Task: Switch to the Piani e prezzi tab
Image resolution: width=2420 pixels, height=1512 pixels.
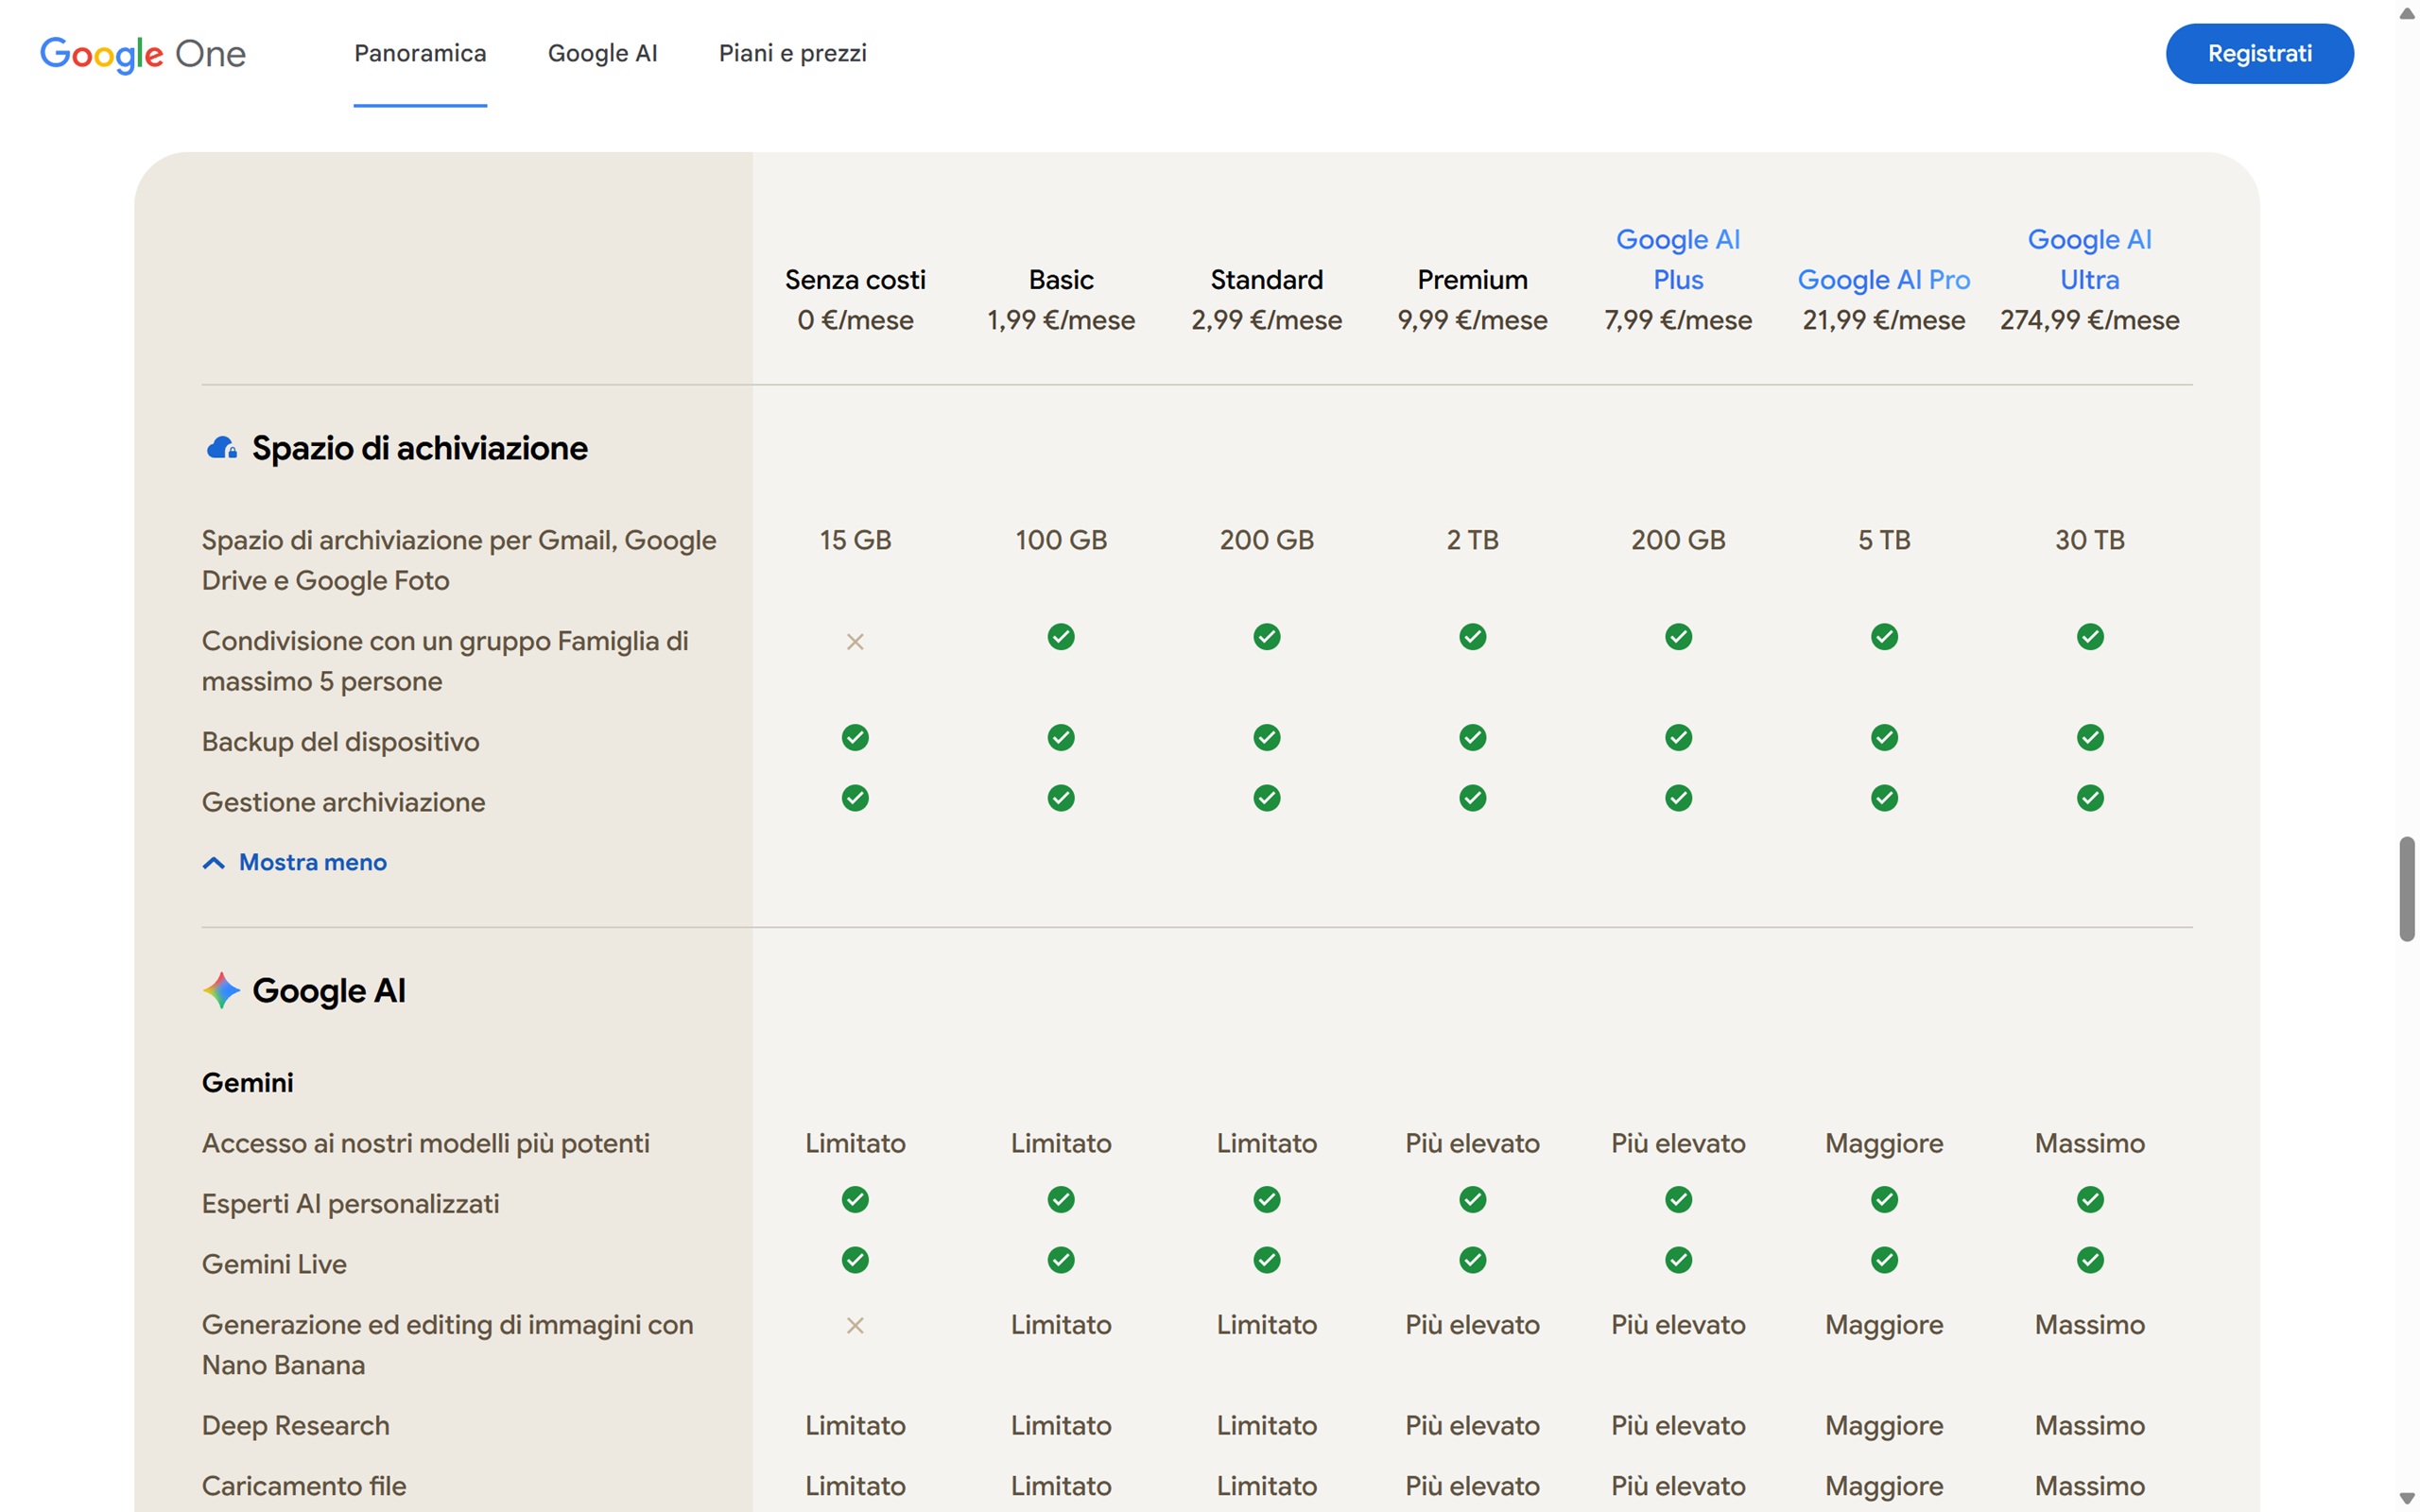Action: coord(792,54)
